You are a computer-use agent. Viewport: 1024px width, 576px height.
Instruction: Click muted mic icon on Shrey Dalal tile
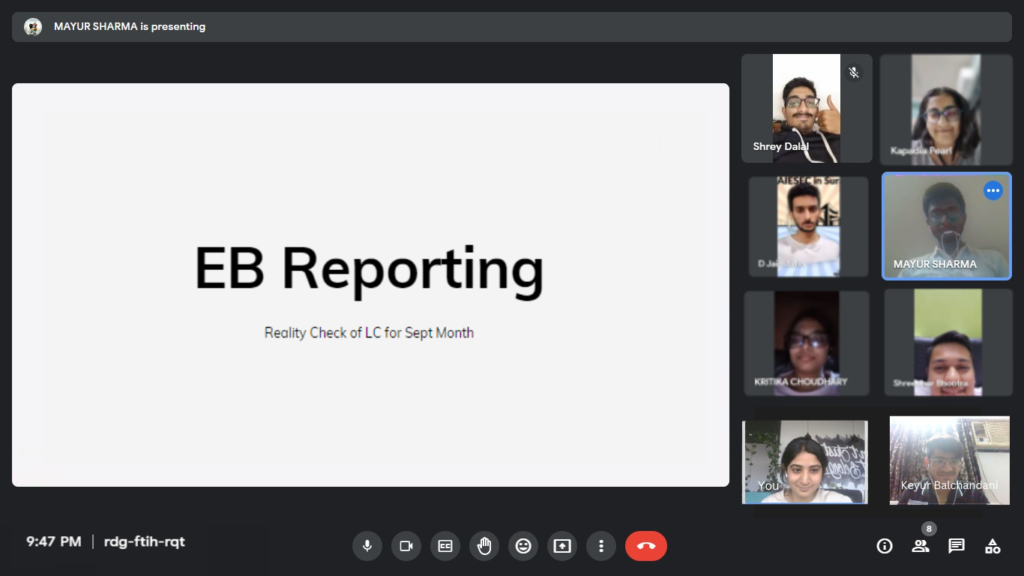tap(854, 73)
